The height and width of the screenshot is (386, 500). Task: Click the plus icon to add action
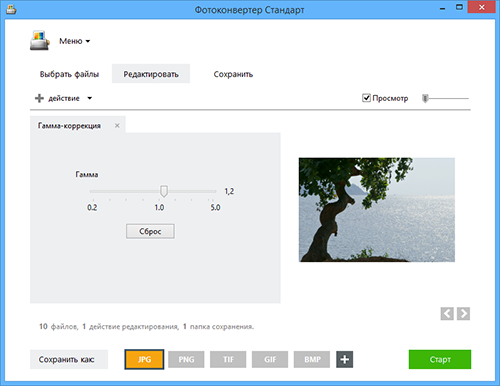click(x=39, y=98)
